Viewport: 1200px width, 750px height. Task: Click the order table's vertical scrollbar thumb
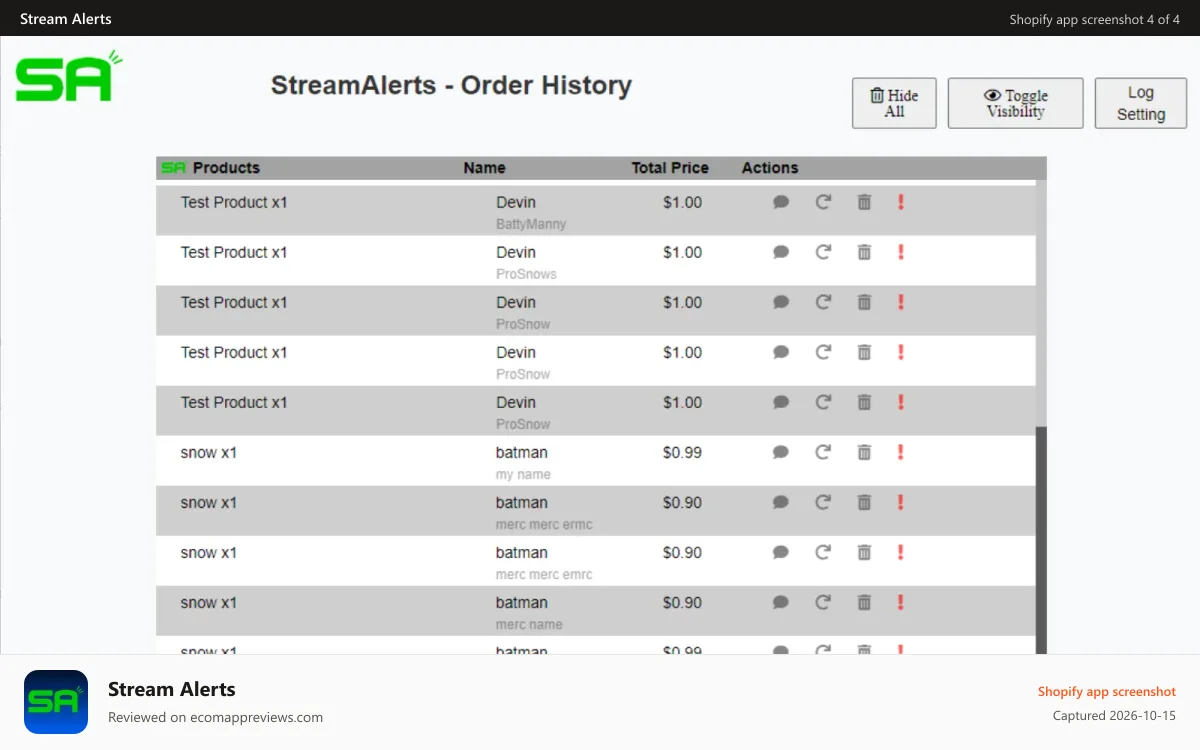1041,540
